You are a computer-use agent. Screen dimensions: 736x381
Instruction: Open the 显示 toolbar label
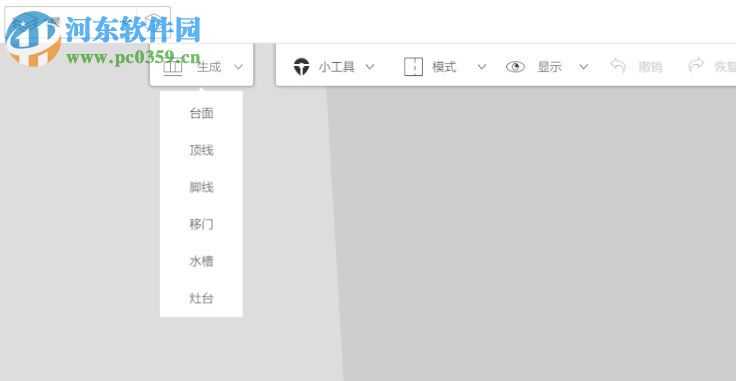pyautogui.click(x=550, y=67)
